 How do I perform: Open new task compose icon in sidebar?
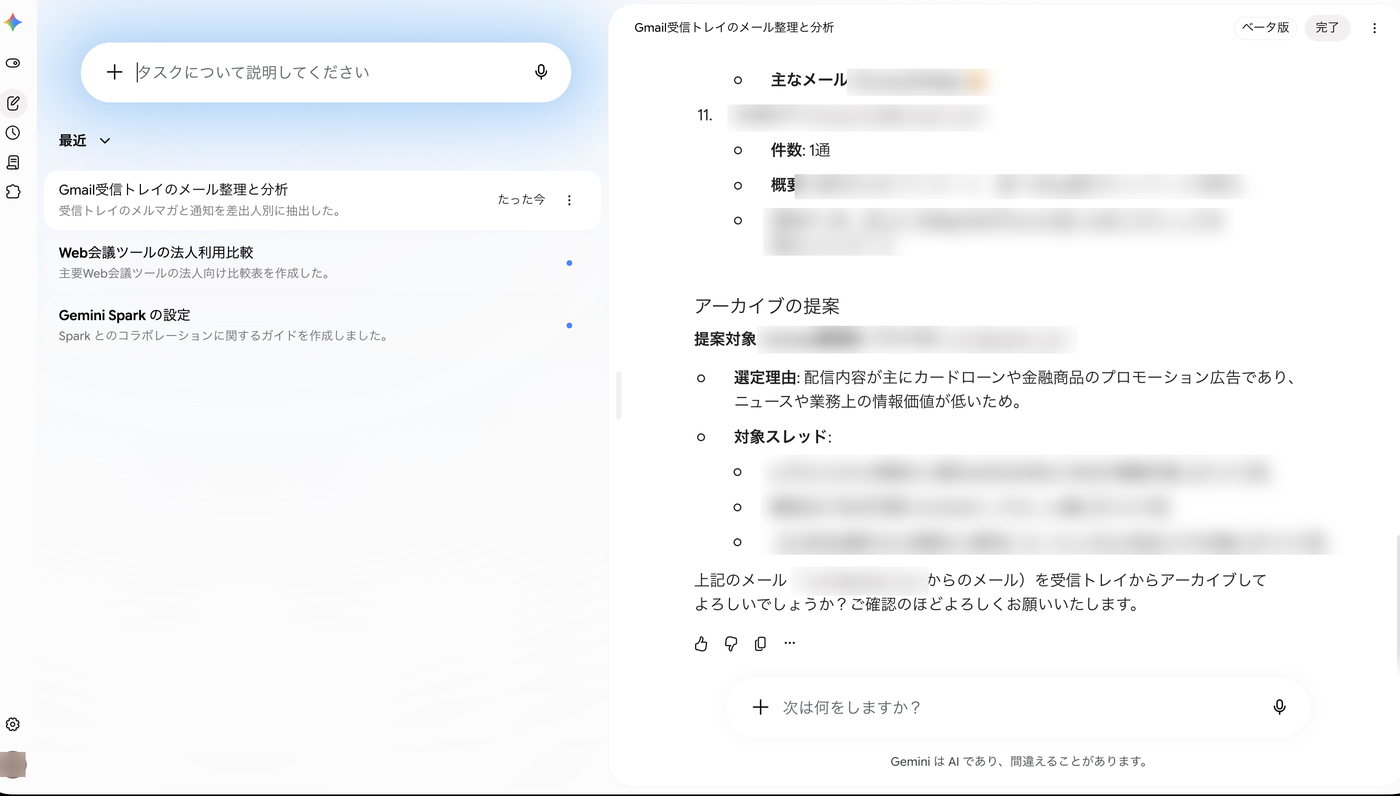tap(13, 103)
